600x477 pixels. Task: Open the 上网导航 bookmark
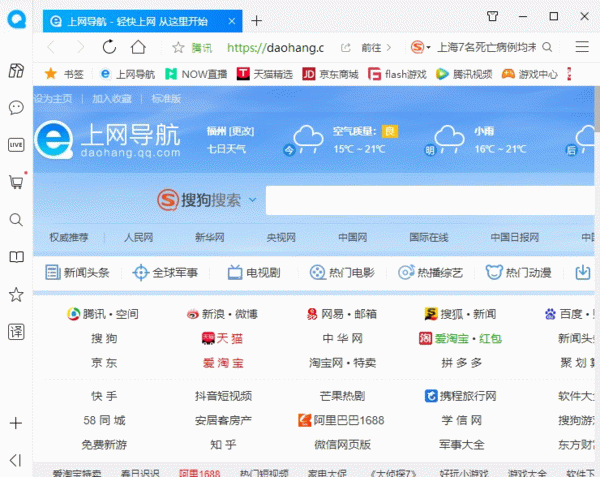point(127,74)
